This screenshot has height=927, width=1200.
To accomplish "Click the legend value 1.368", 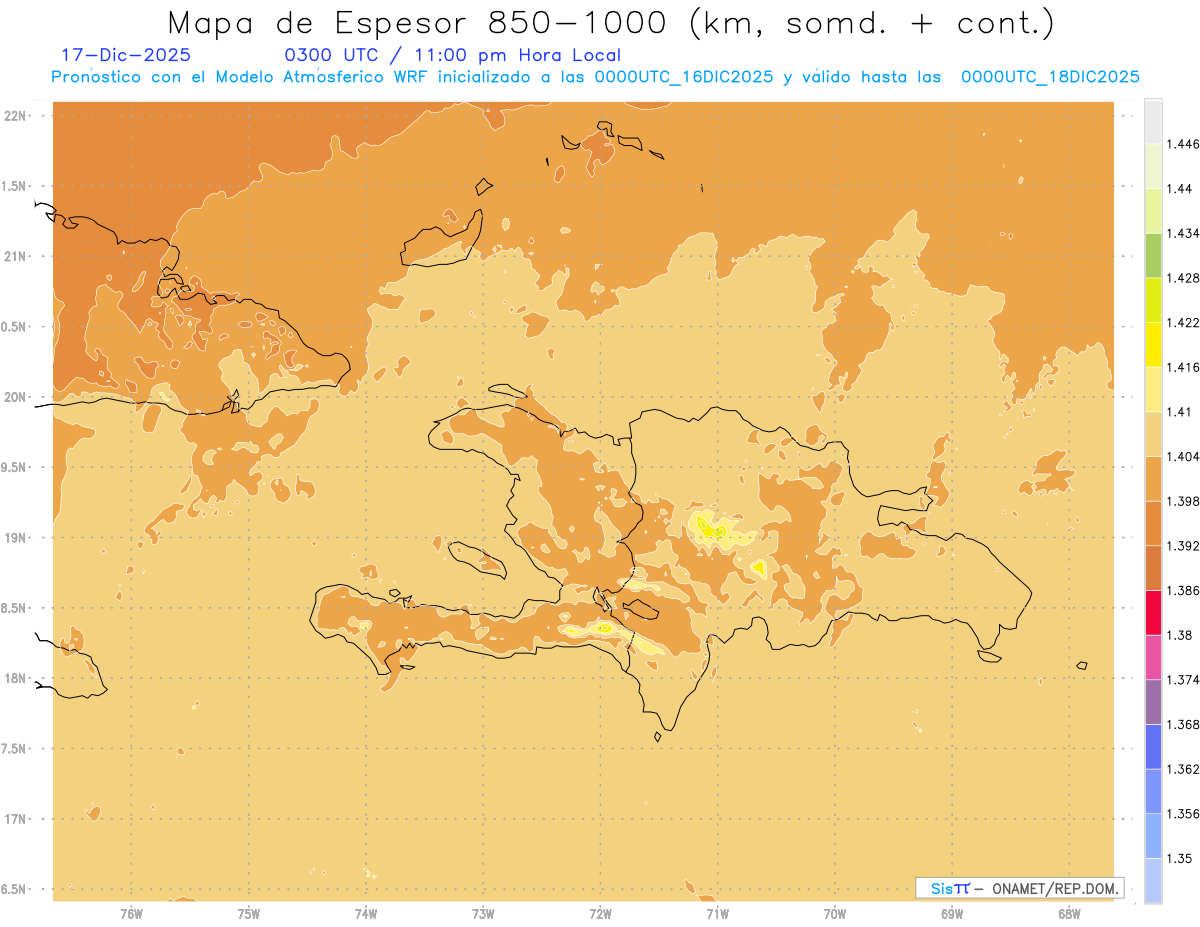I will pyautogui.click(x=1182, y=725).
